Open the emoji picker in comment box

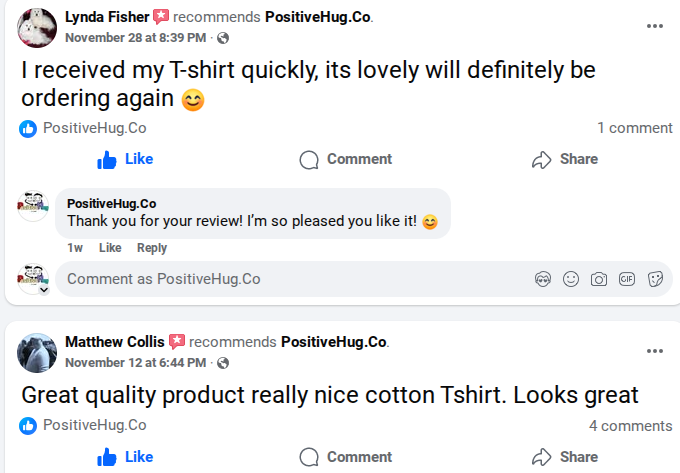tap(571, 279)
